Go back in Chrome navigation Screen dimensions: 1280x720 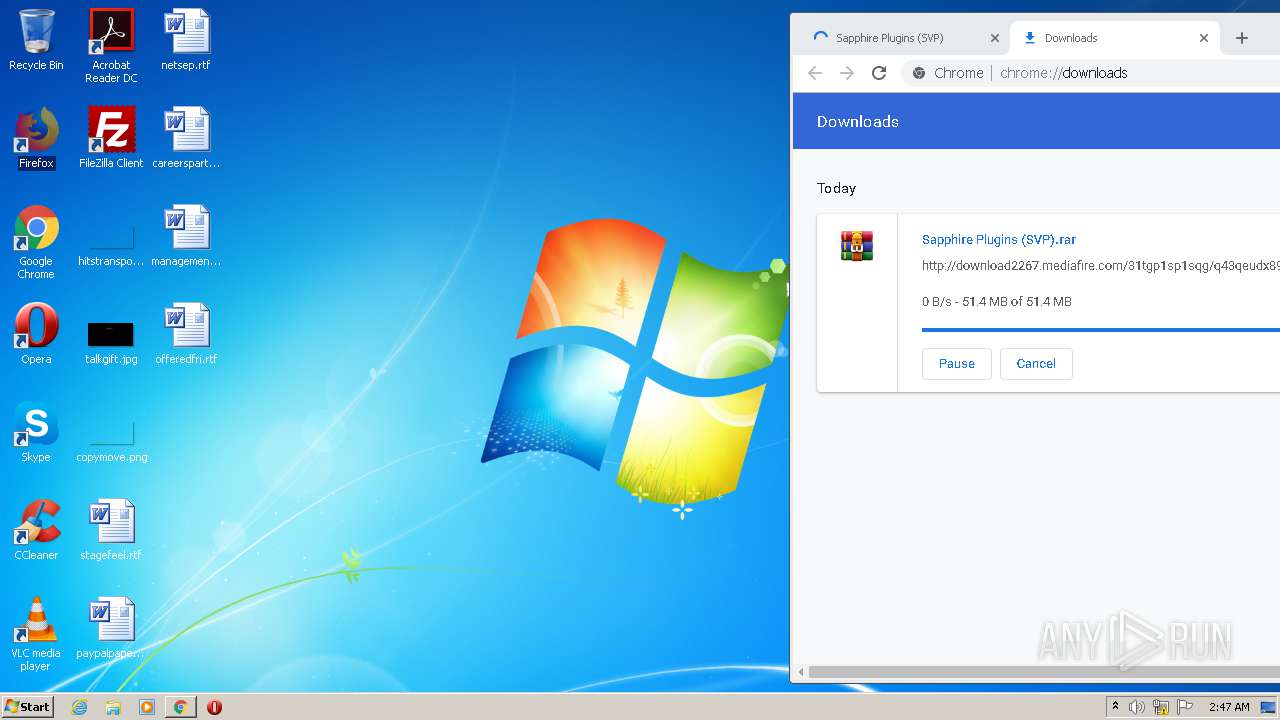click(815, 73)
